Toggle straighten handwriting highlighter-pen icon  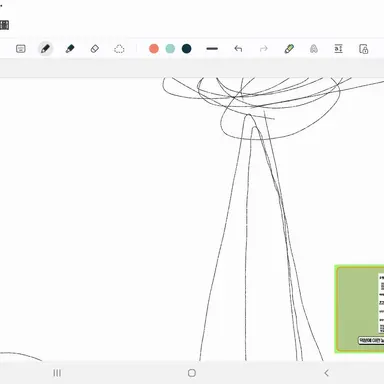[x=289, y=49]
